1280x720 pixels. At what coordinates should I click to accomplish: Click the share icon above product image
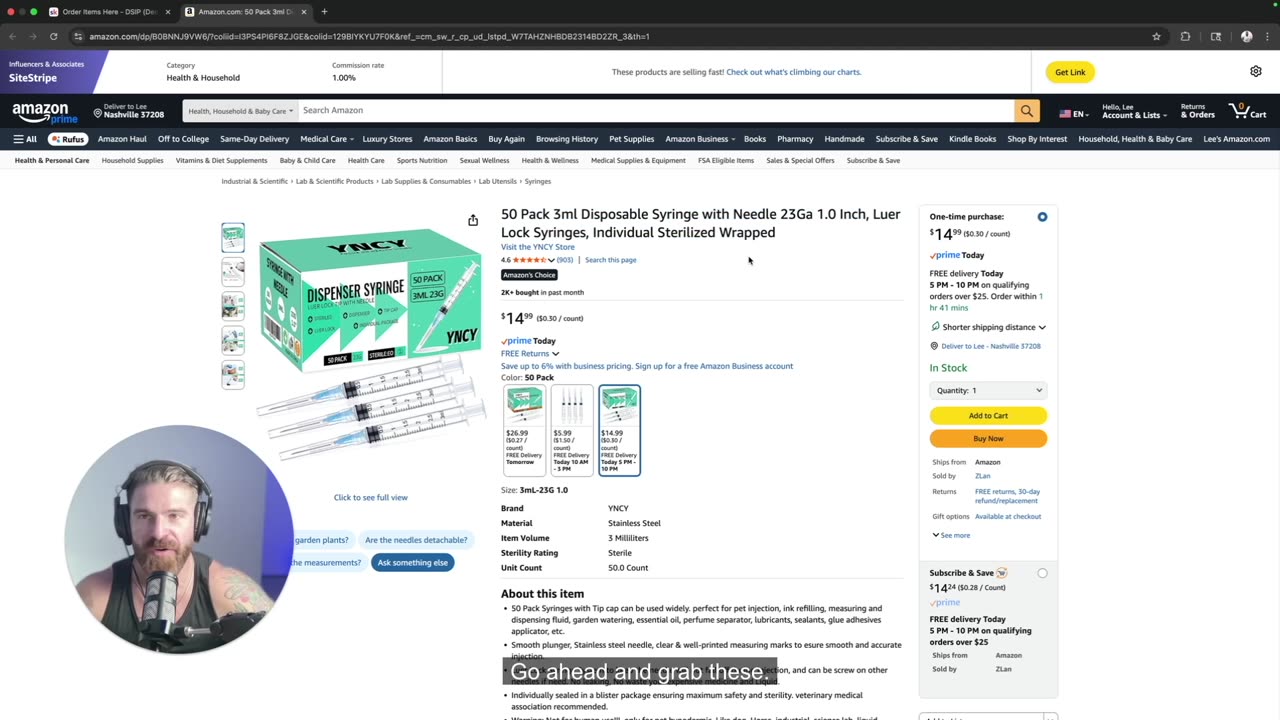(x=473, y=220)
